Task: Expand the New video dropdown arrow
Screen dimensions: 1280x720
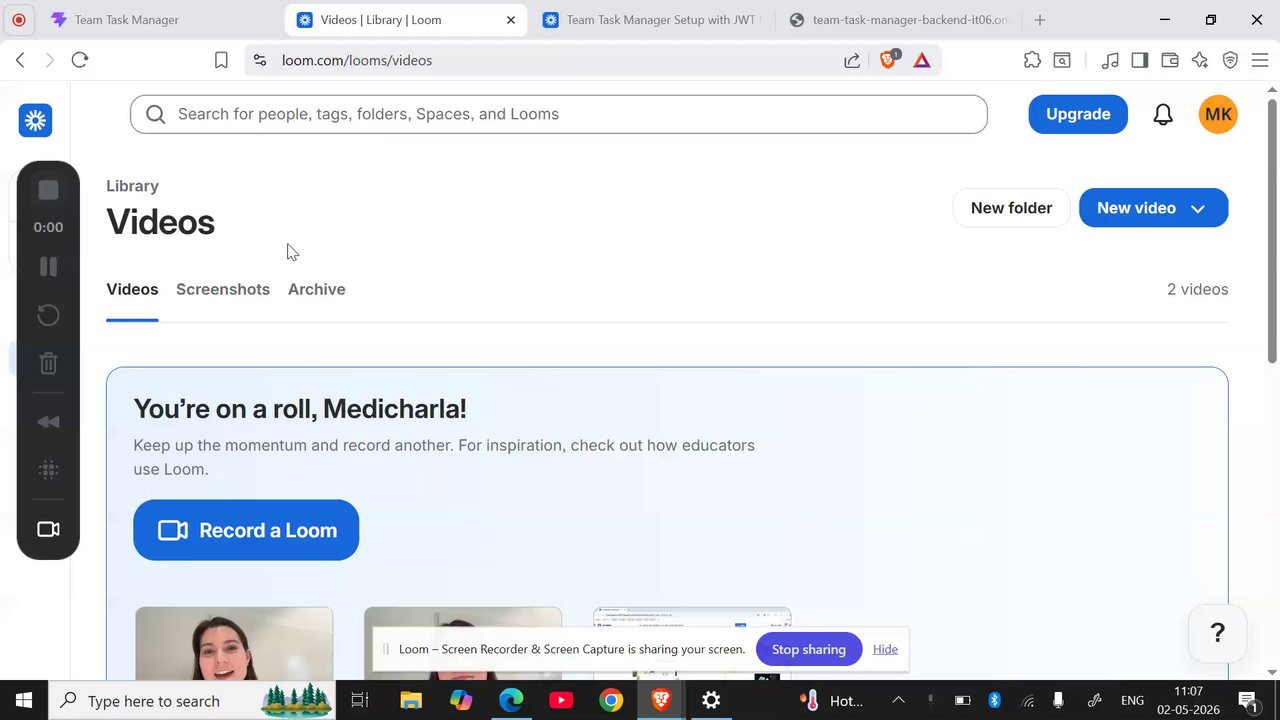Action: click(x=1198, y=208)
